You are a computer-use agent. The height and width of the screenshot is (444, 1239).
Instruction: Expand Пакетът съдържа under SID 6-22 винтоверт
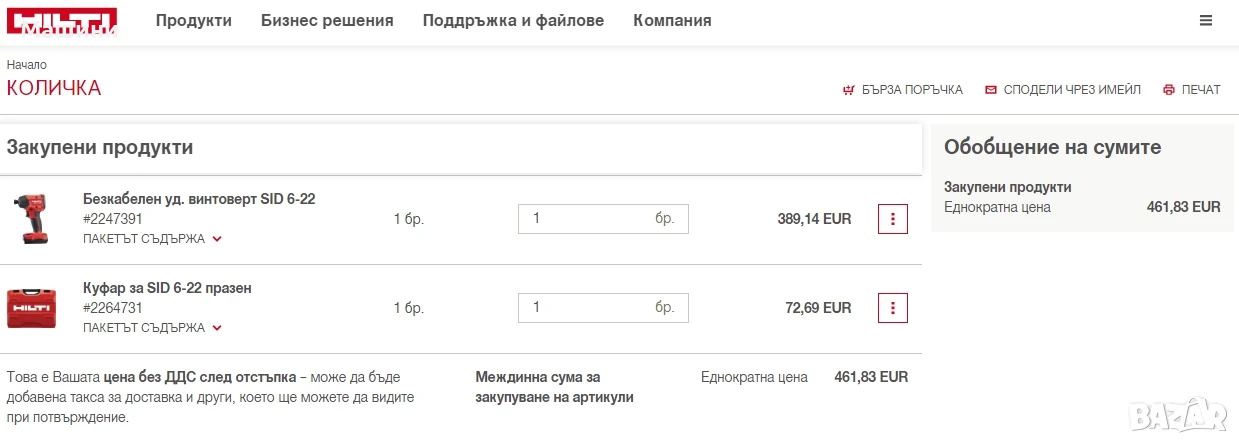click(152, 239)
